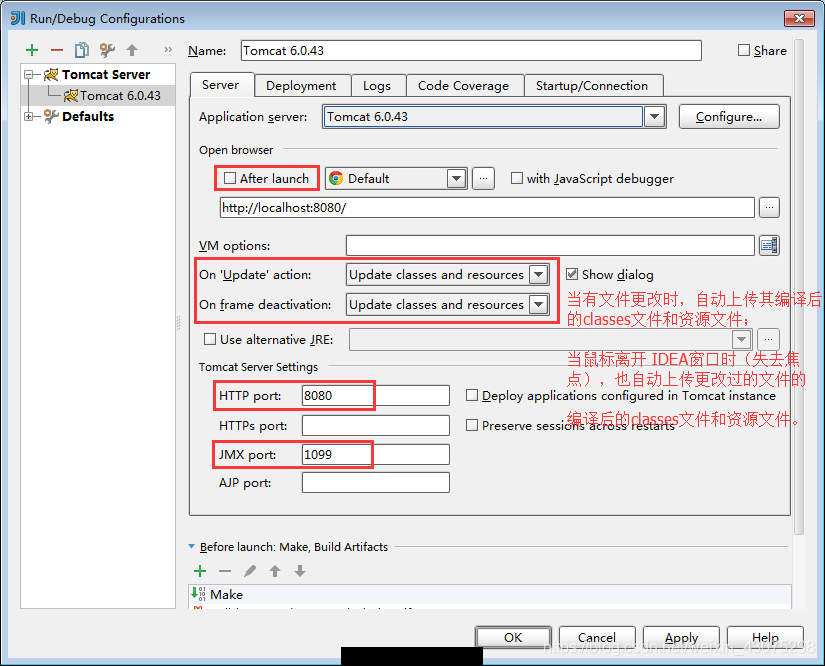Move before launch task up
Image resolution: width=825 pixels, height=666 pixels.
pos(275,571)
